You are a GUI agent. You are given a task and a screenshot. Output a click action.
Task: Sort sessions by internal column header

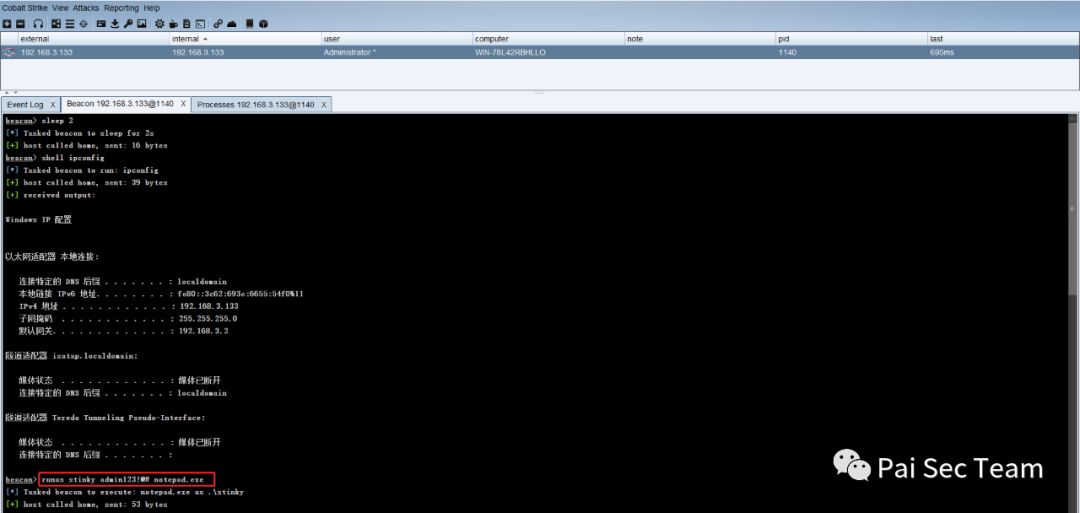pos(245,39)
